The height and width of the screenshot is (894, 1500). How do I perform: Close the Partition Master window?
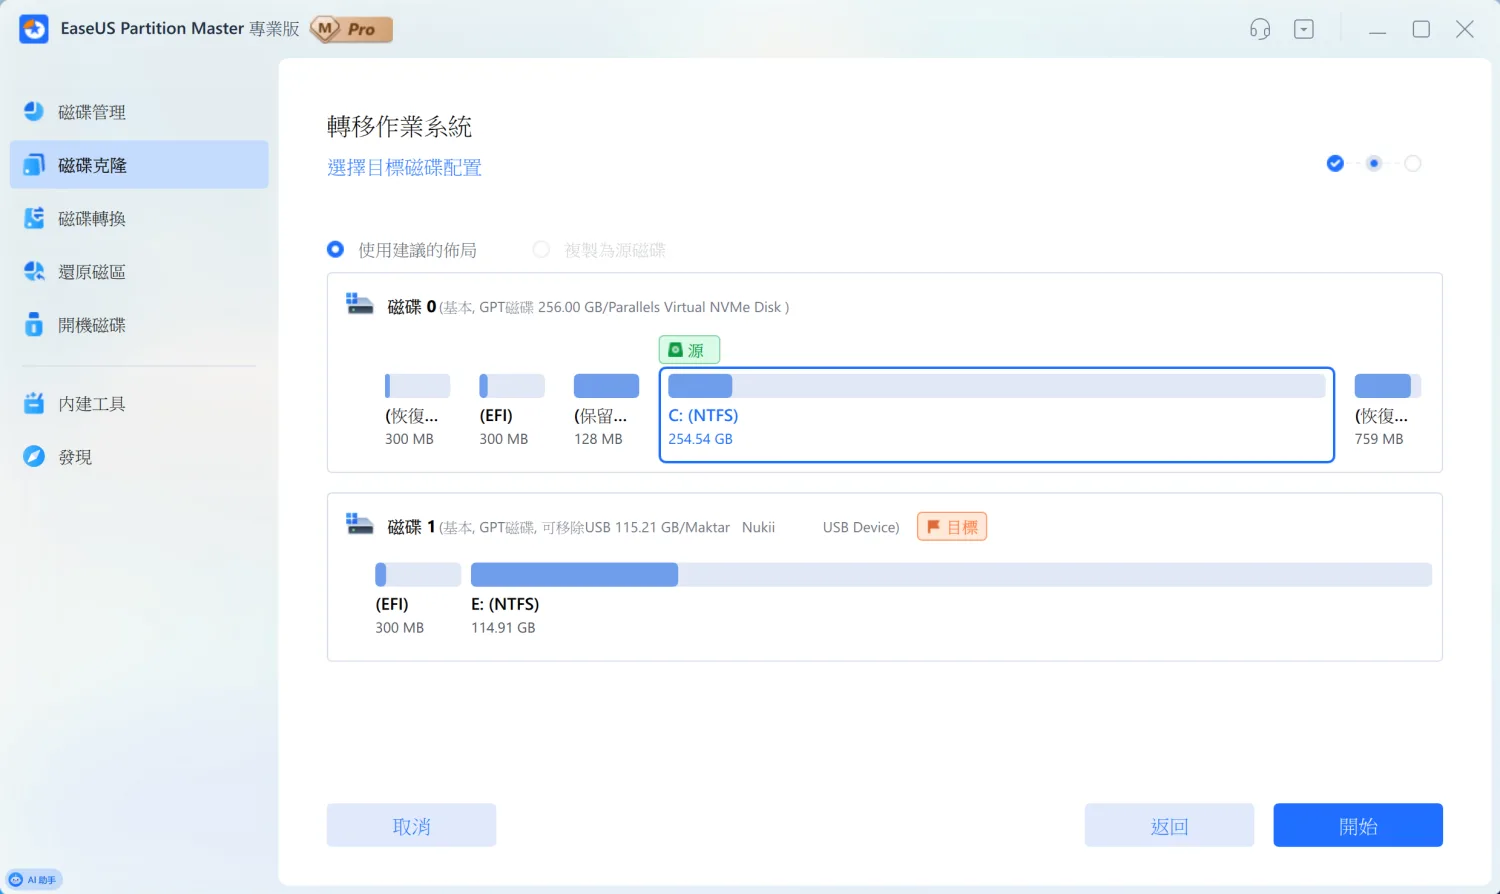click(x=1465, y=29)
